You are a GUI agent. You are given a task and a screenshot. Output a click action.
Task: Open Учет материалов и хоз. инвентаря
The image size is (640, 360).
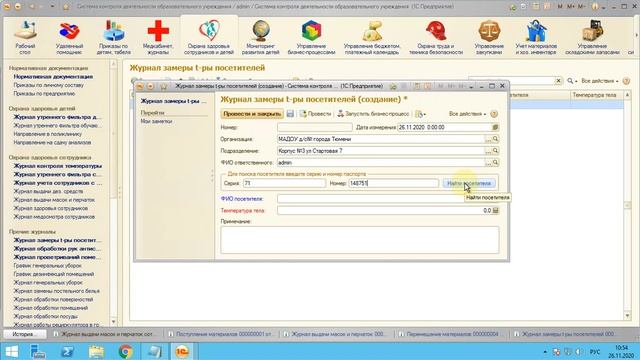click(536, 38)
